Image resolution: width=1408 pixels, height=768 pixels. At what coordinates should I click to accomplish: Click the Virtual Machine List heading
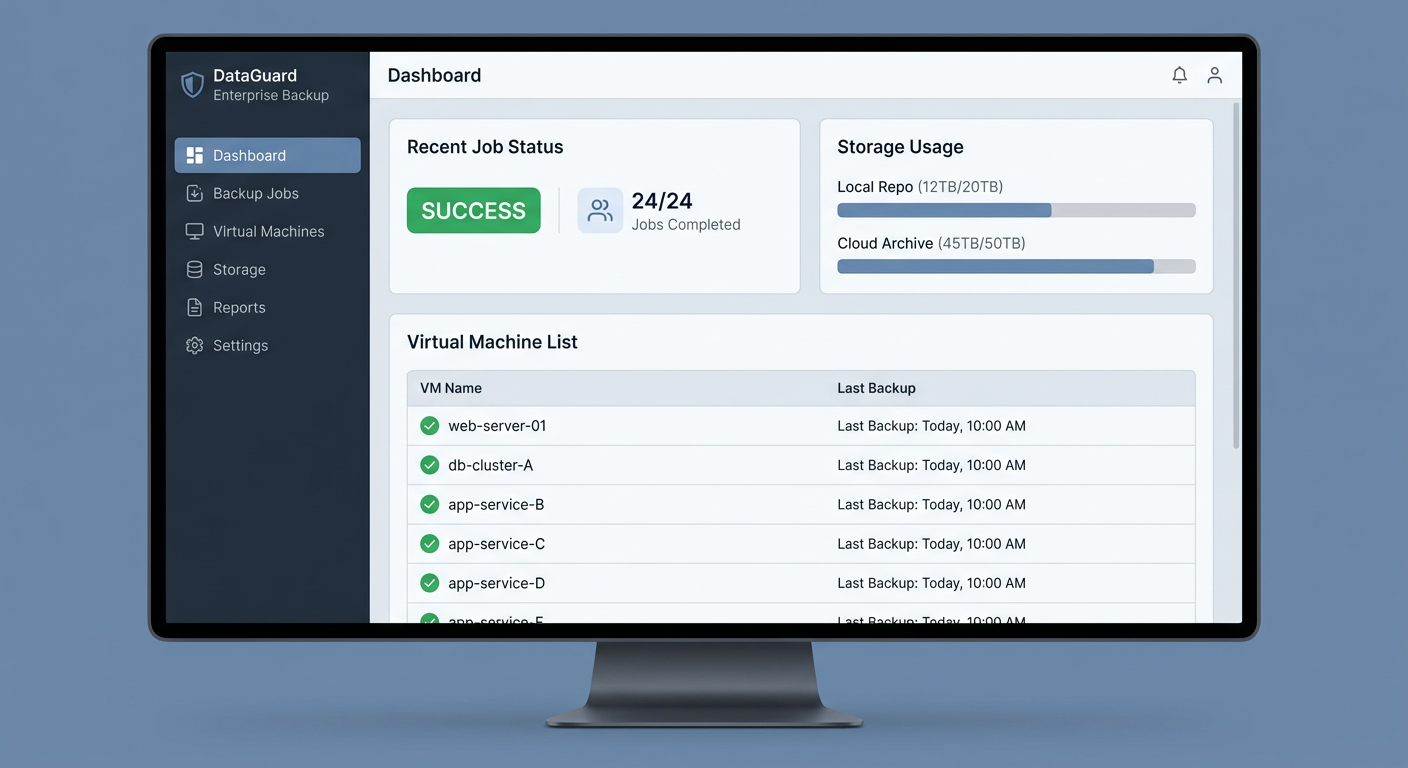[x=492, y=342]
